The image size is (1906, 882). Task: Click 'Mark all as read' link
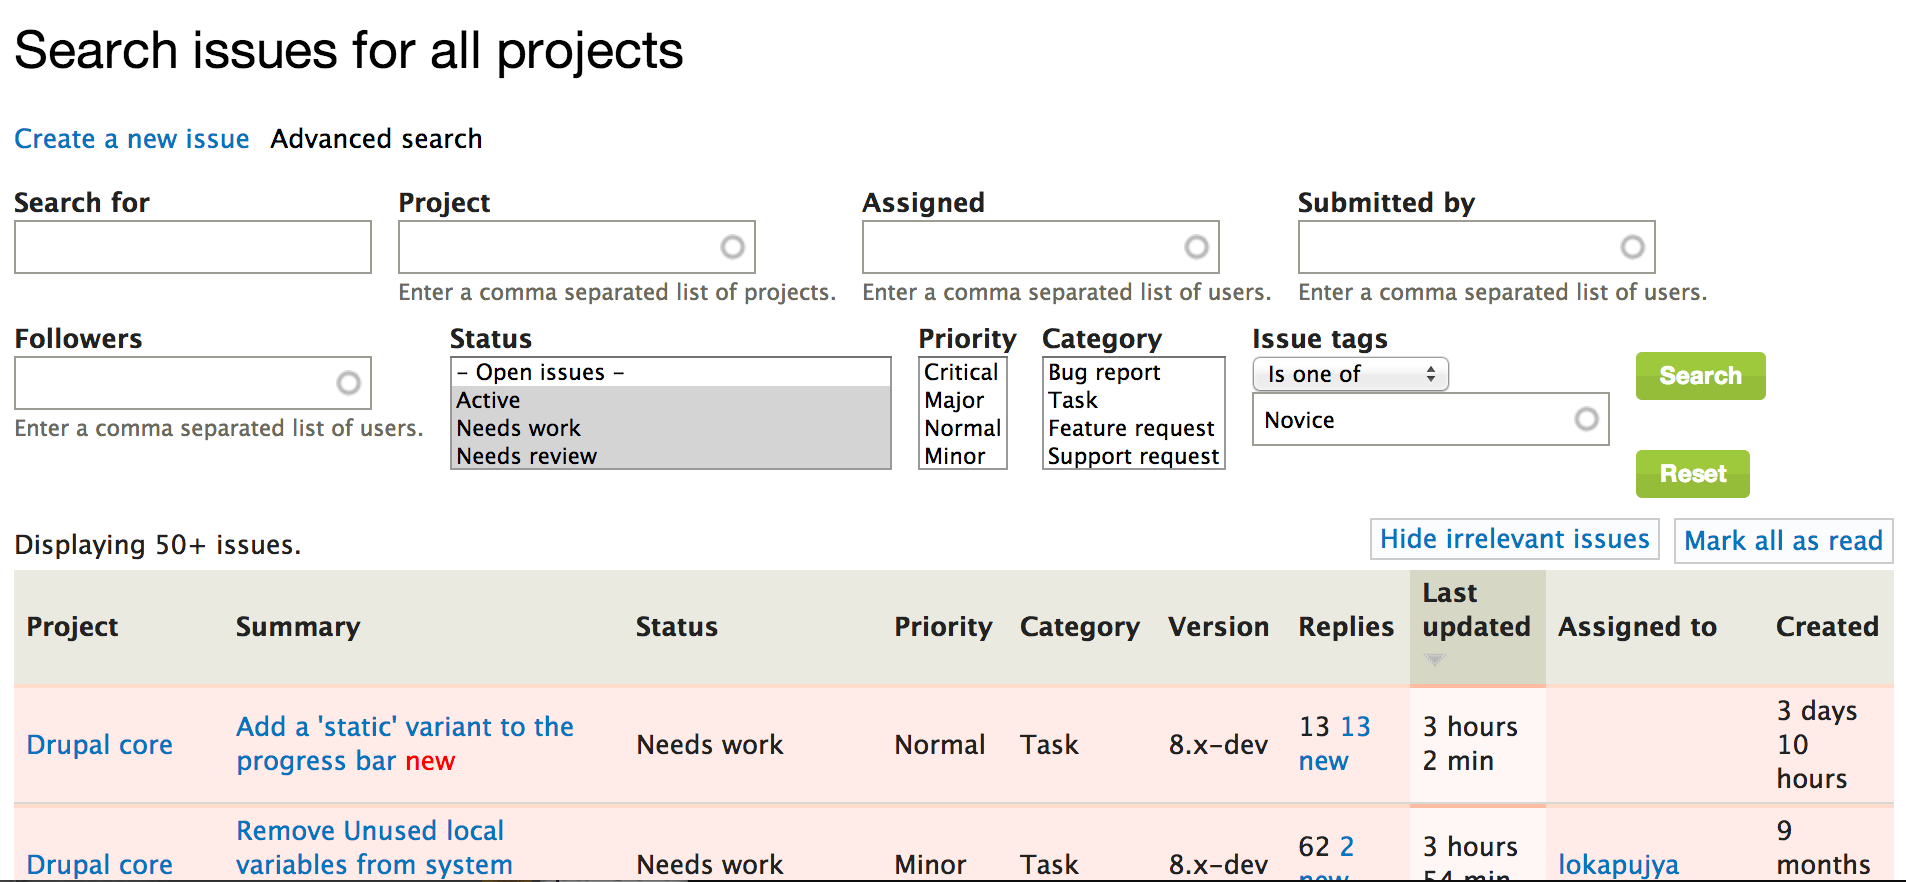pos(1783,541)
